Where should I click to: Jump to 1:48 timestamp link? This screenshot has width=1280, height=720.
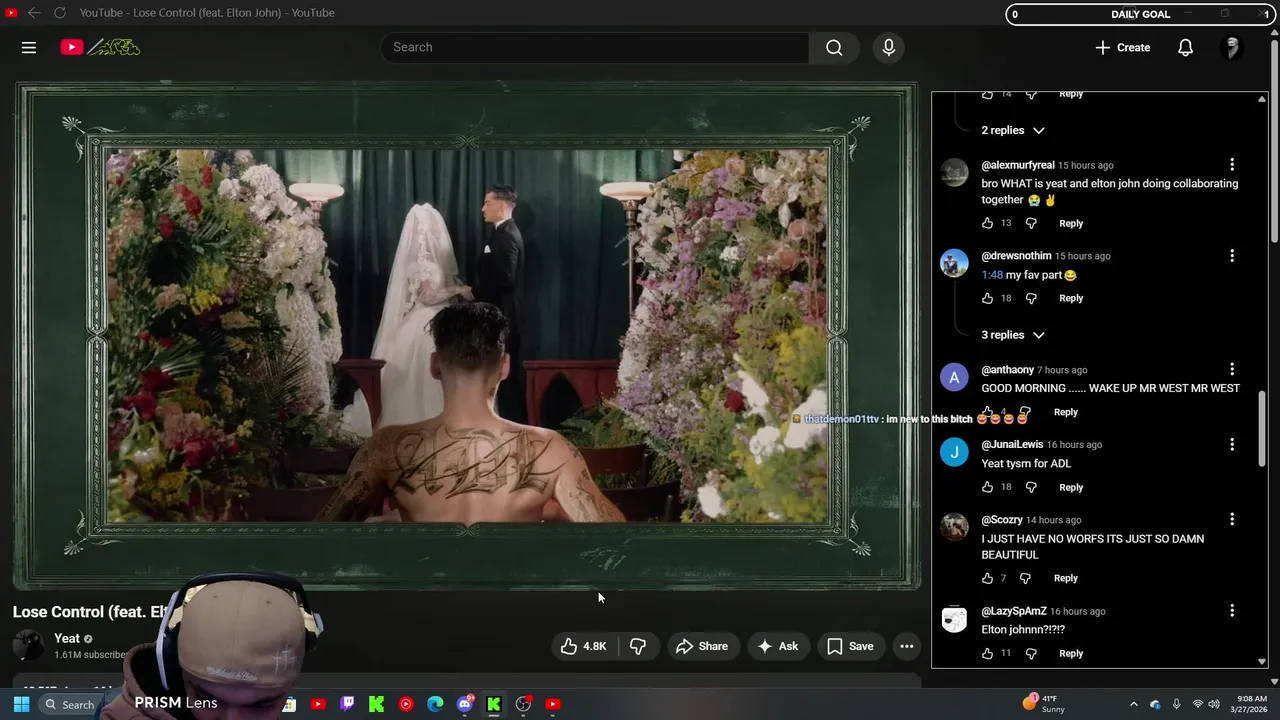tap(992, 275)
